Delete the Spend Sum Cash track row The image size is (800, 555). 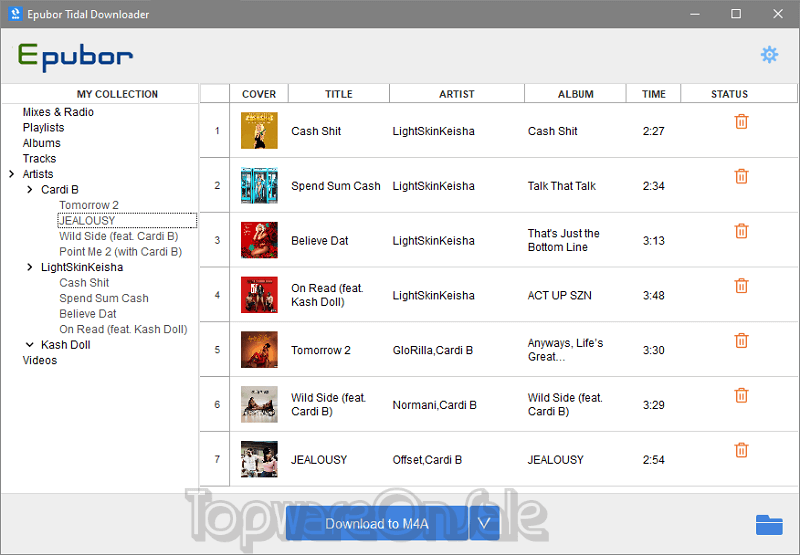click(x=741, y=176)
